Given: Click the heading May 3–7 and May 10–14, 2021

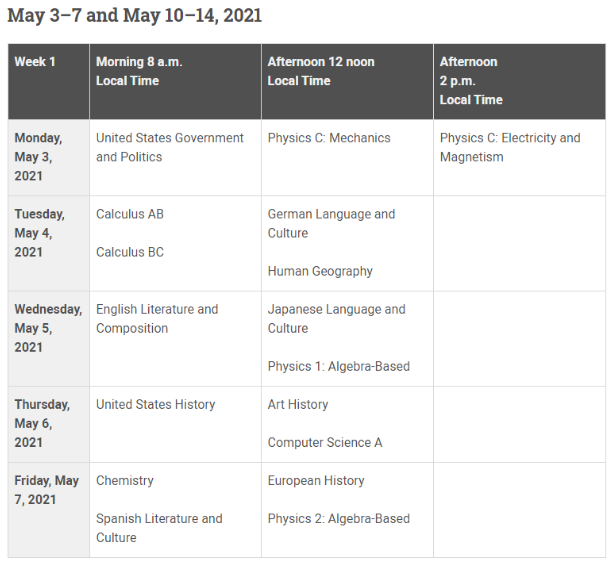Looking at the screenshot, I should tap(135, 16).
